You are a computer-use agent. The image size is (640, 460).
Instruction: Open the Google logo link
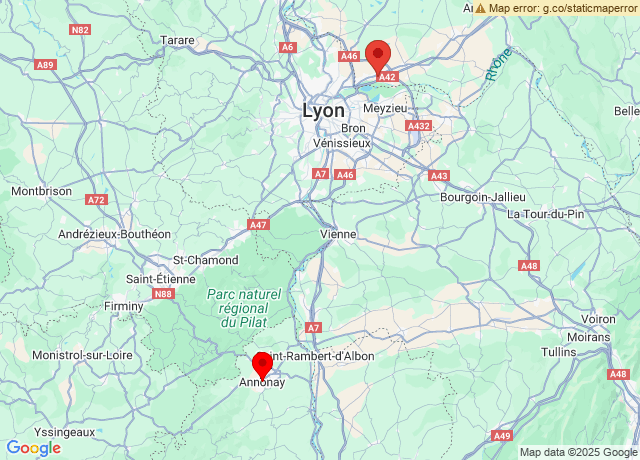(34, 448)
